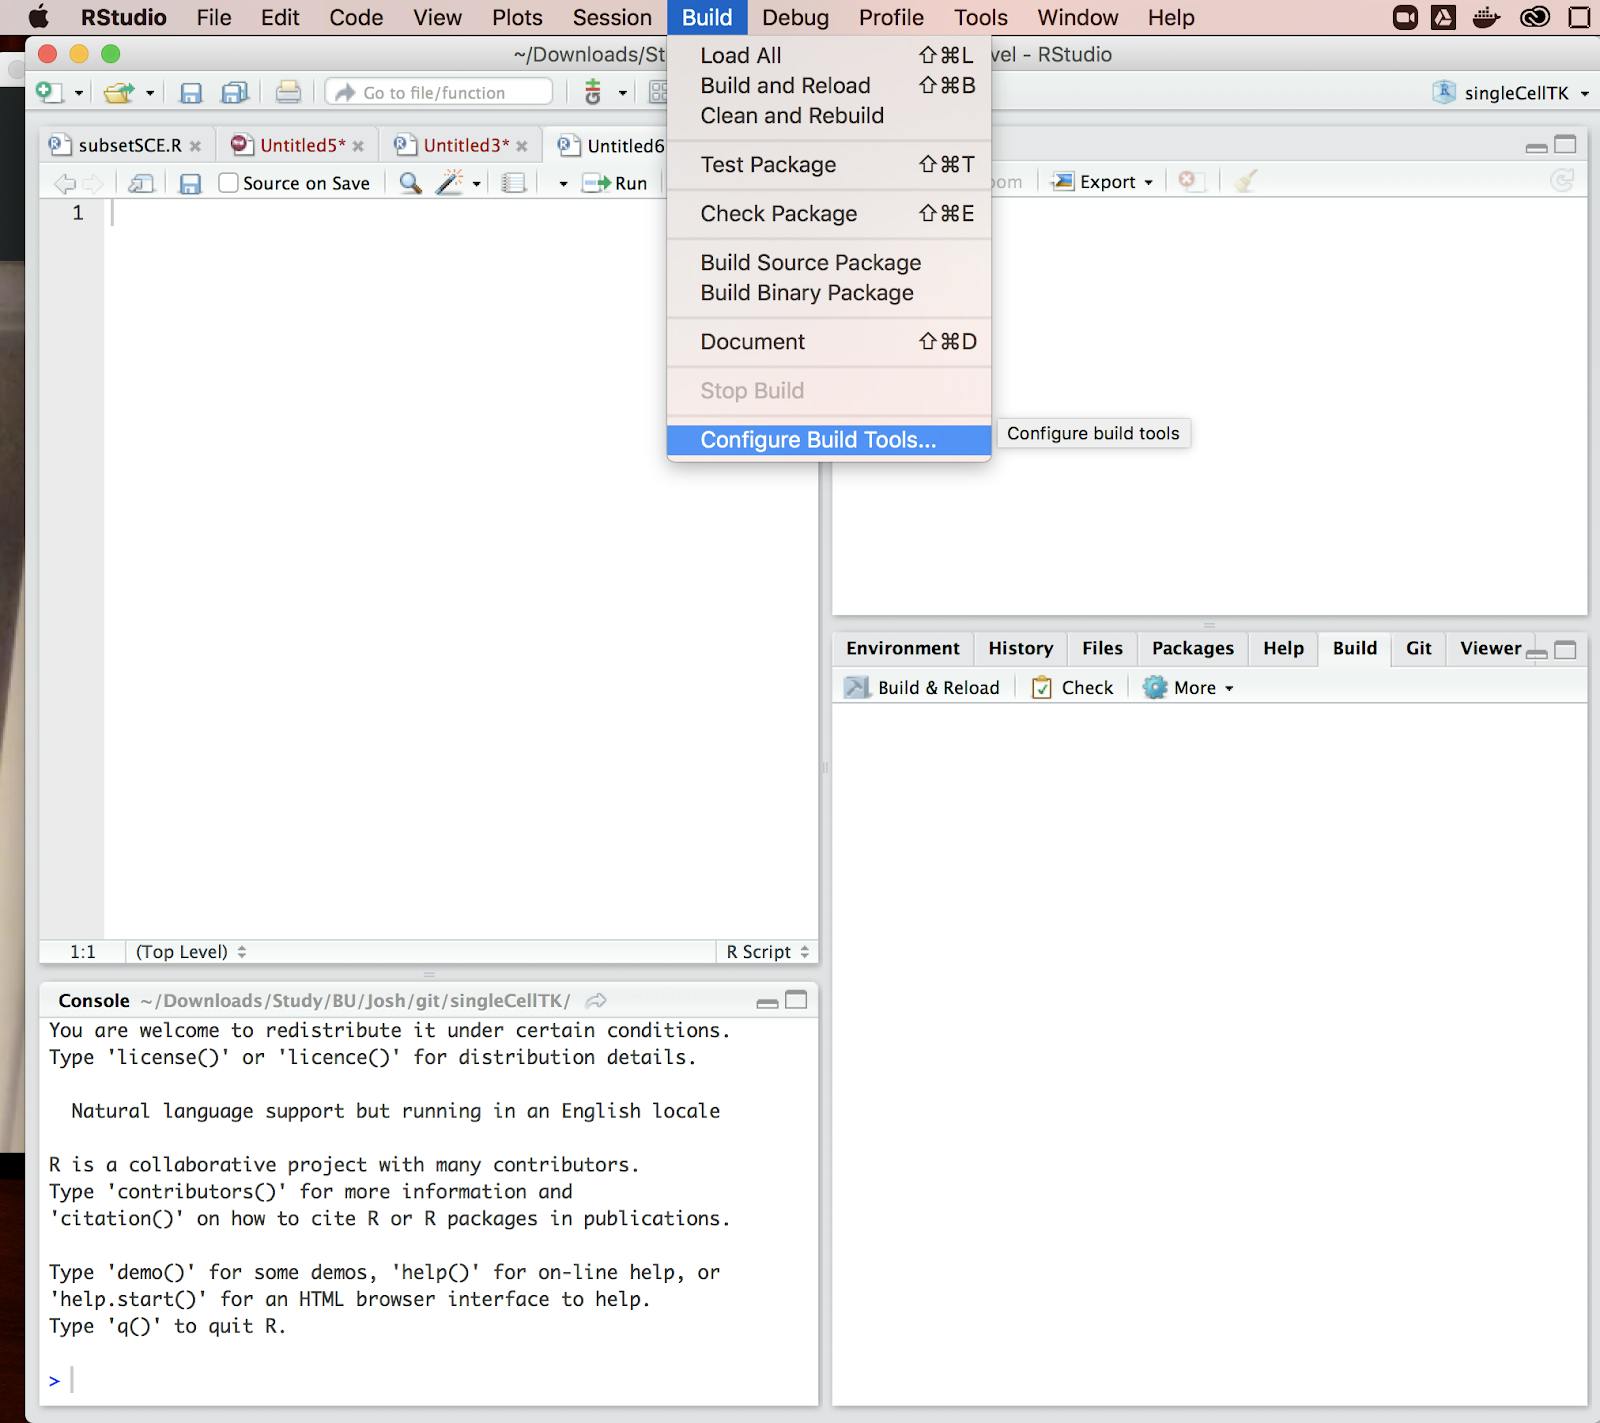The height and width of the screenshot is (1423, 1600).
Task: Switch to the Viewer tab
Action: [1490, 648]
